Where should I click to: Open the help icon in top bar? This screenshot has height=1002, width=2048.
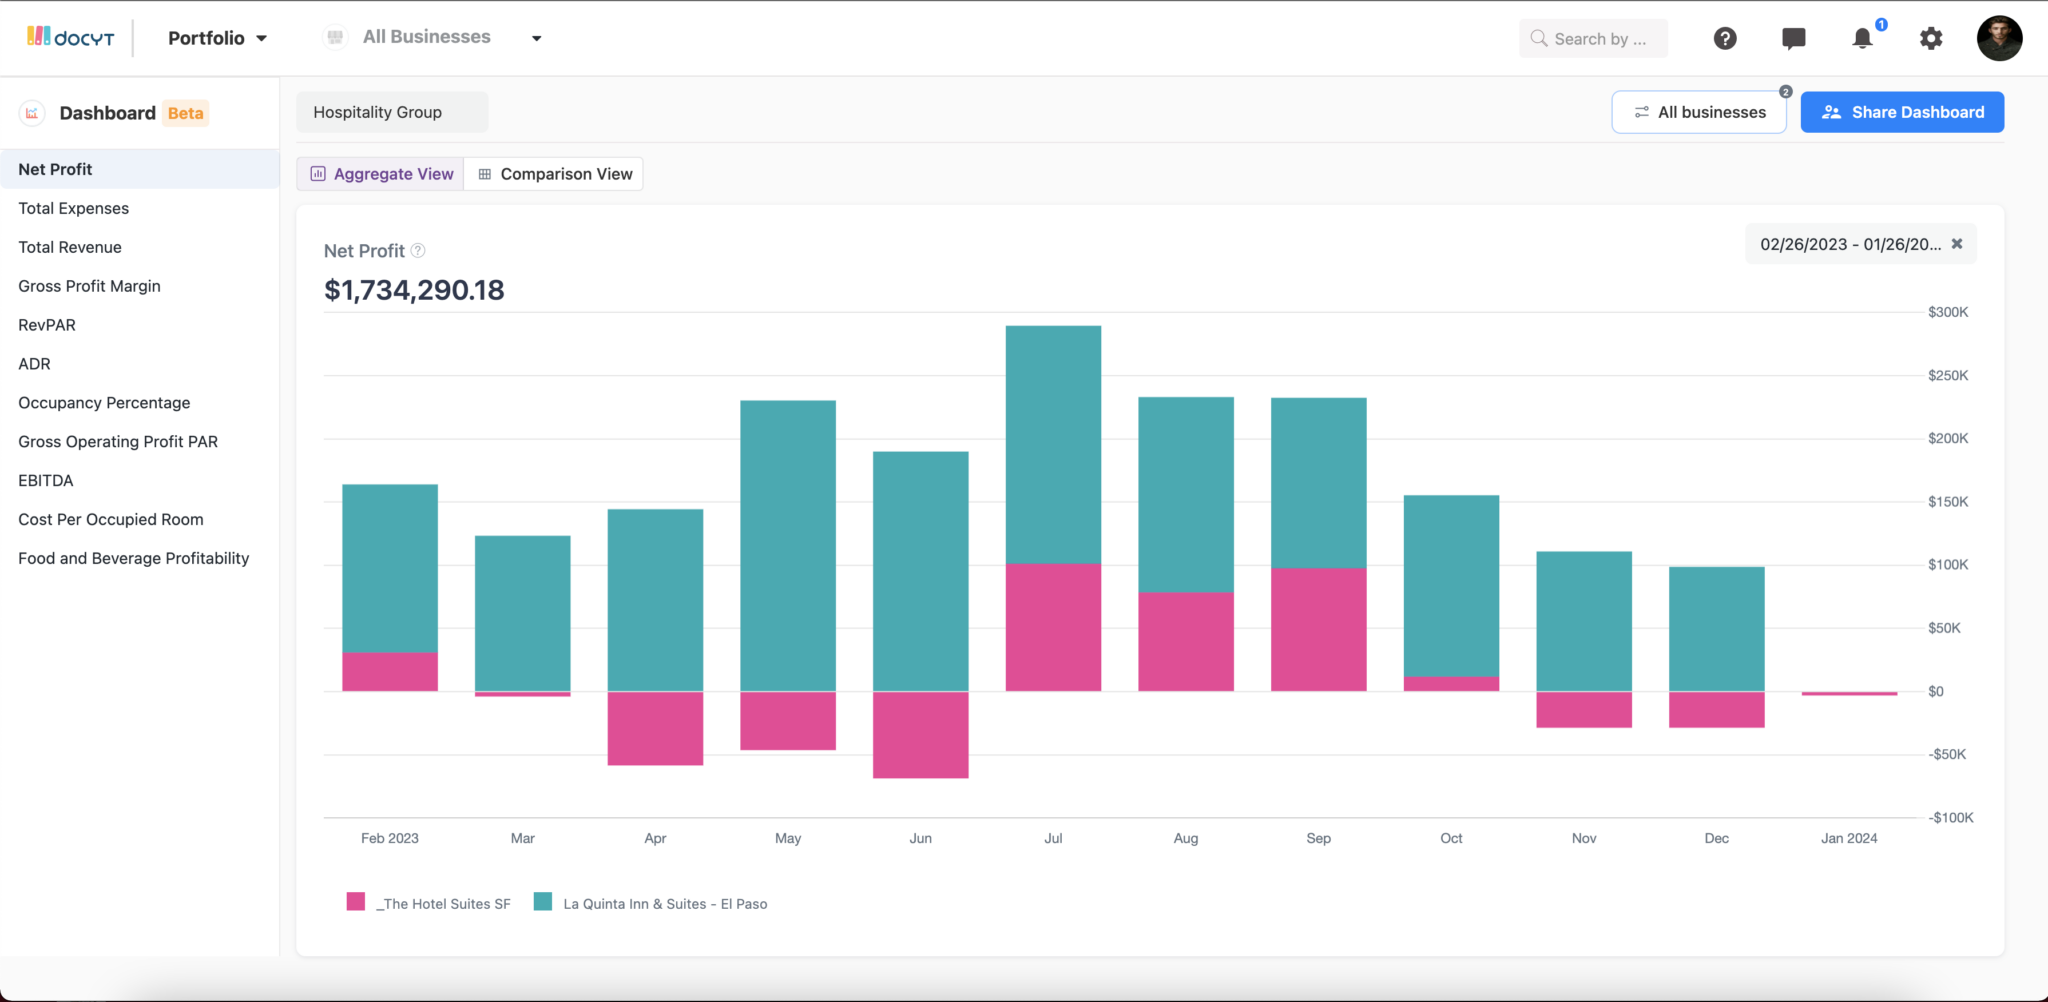(x=1724, y=38)
